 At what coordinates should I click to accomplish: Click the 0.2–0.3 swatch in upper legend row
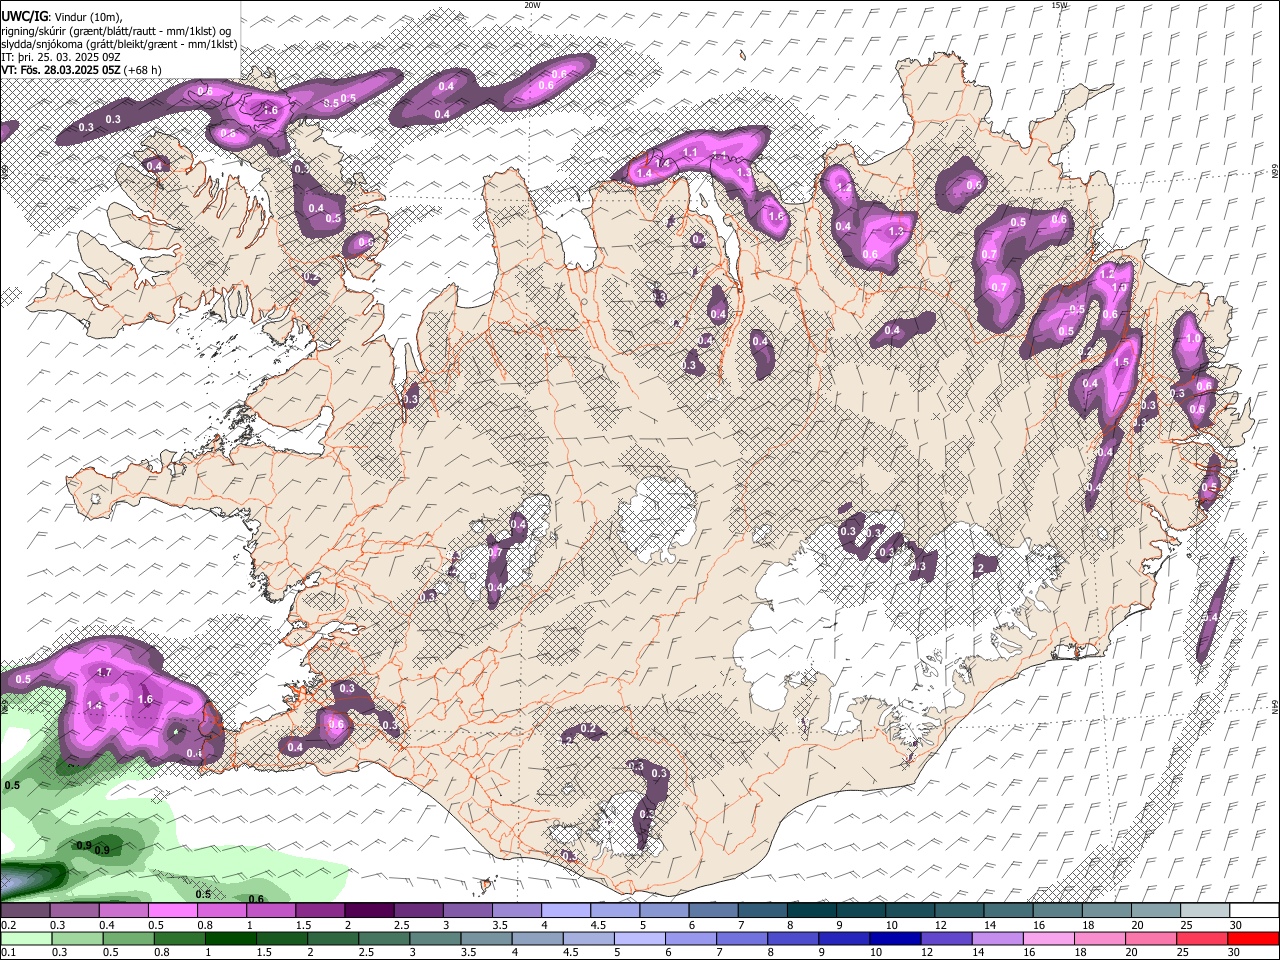pos(25,911)
